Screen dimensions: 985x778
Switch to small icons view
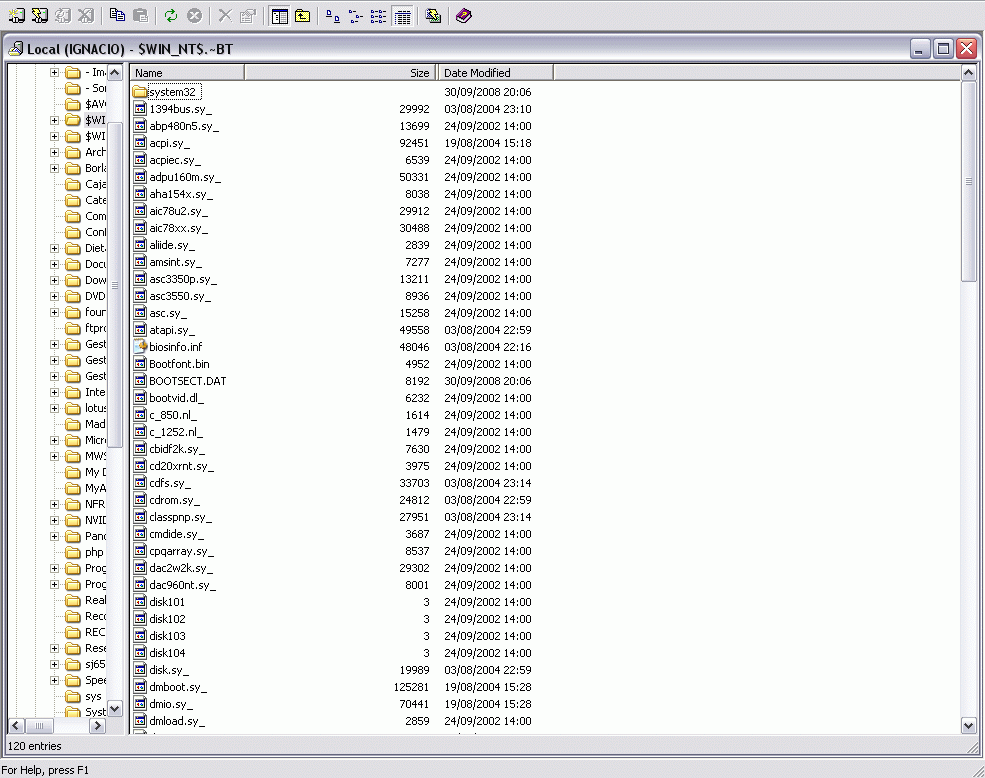tap(356, 16)
